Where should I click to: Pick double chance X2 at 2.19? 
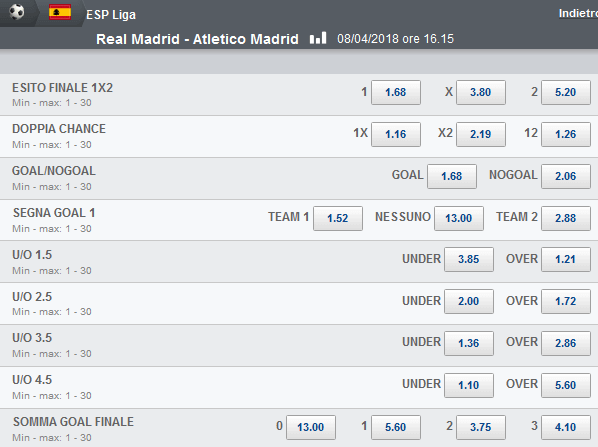click(x=481, y=134)
